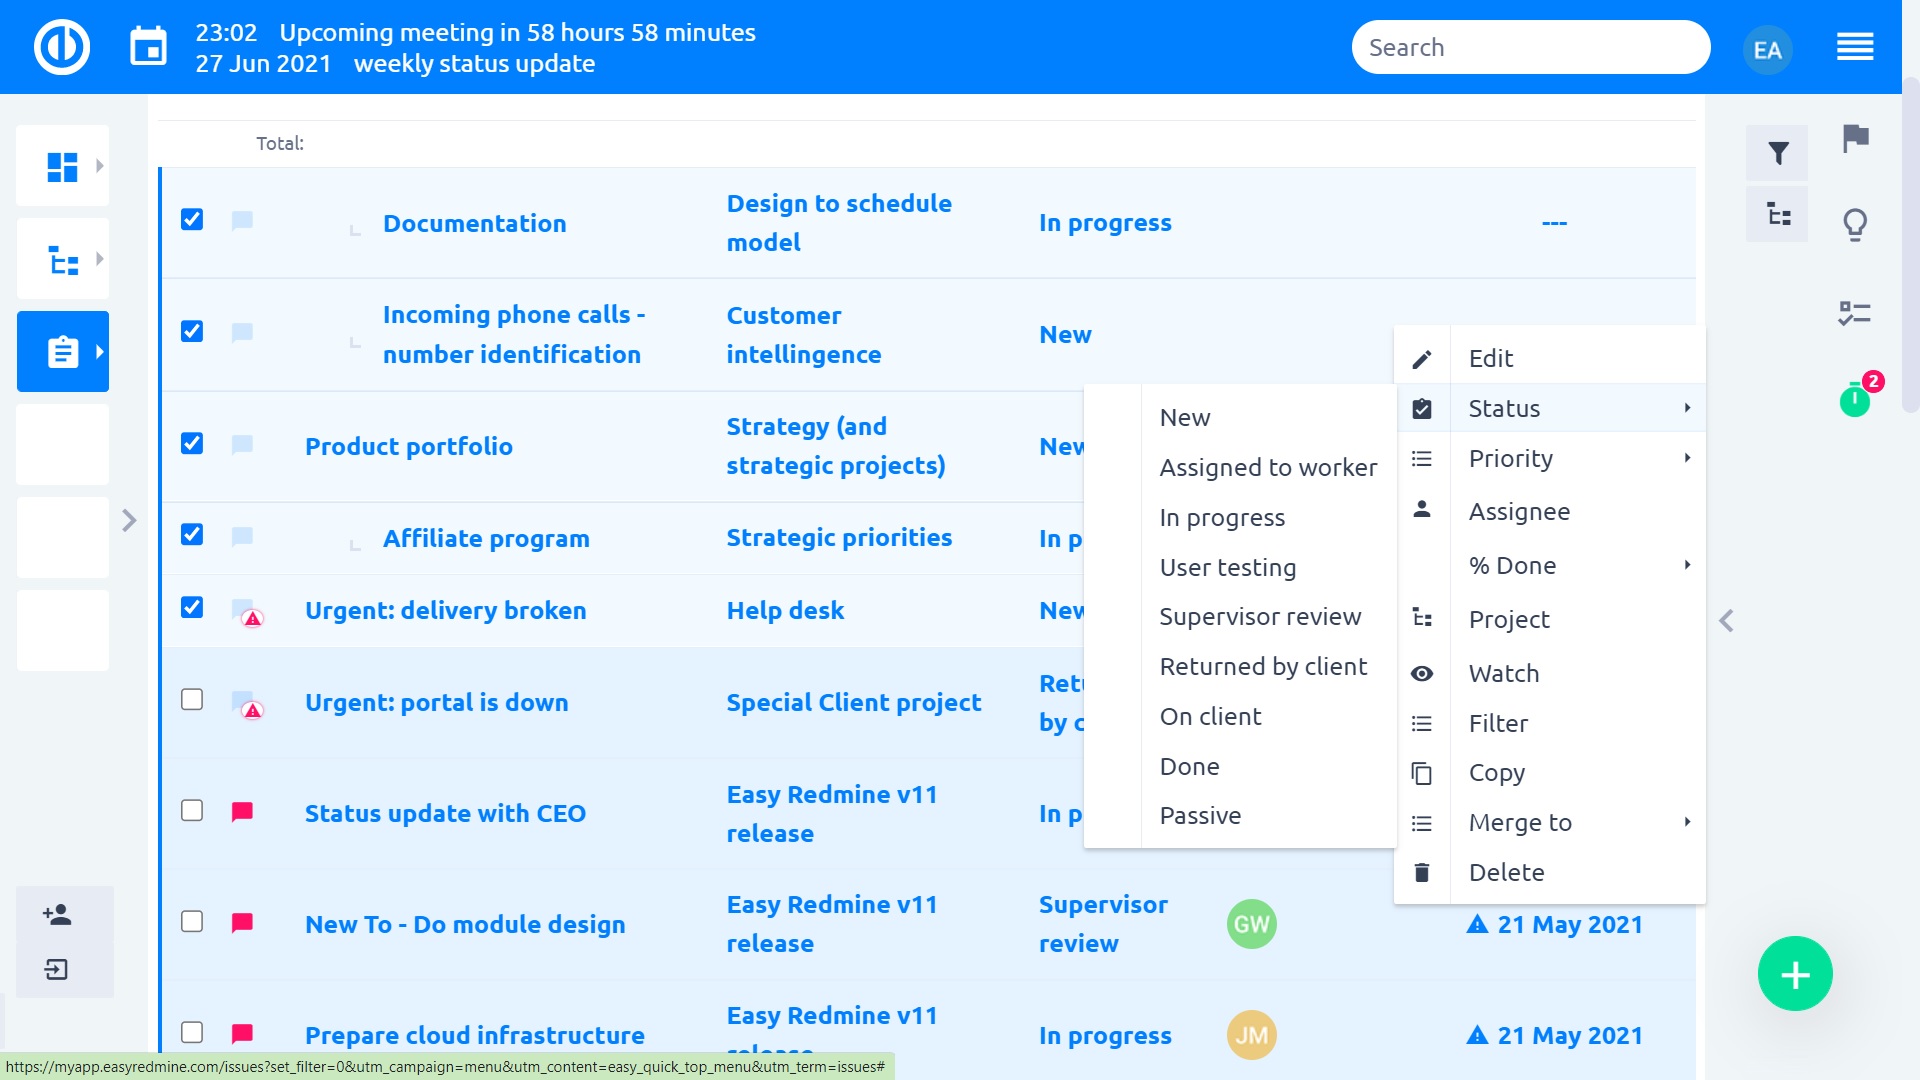Click red flag on New To - Do module design
This screenshot has width=1920, height=1080.
tap(242, 923)
